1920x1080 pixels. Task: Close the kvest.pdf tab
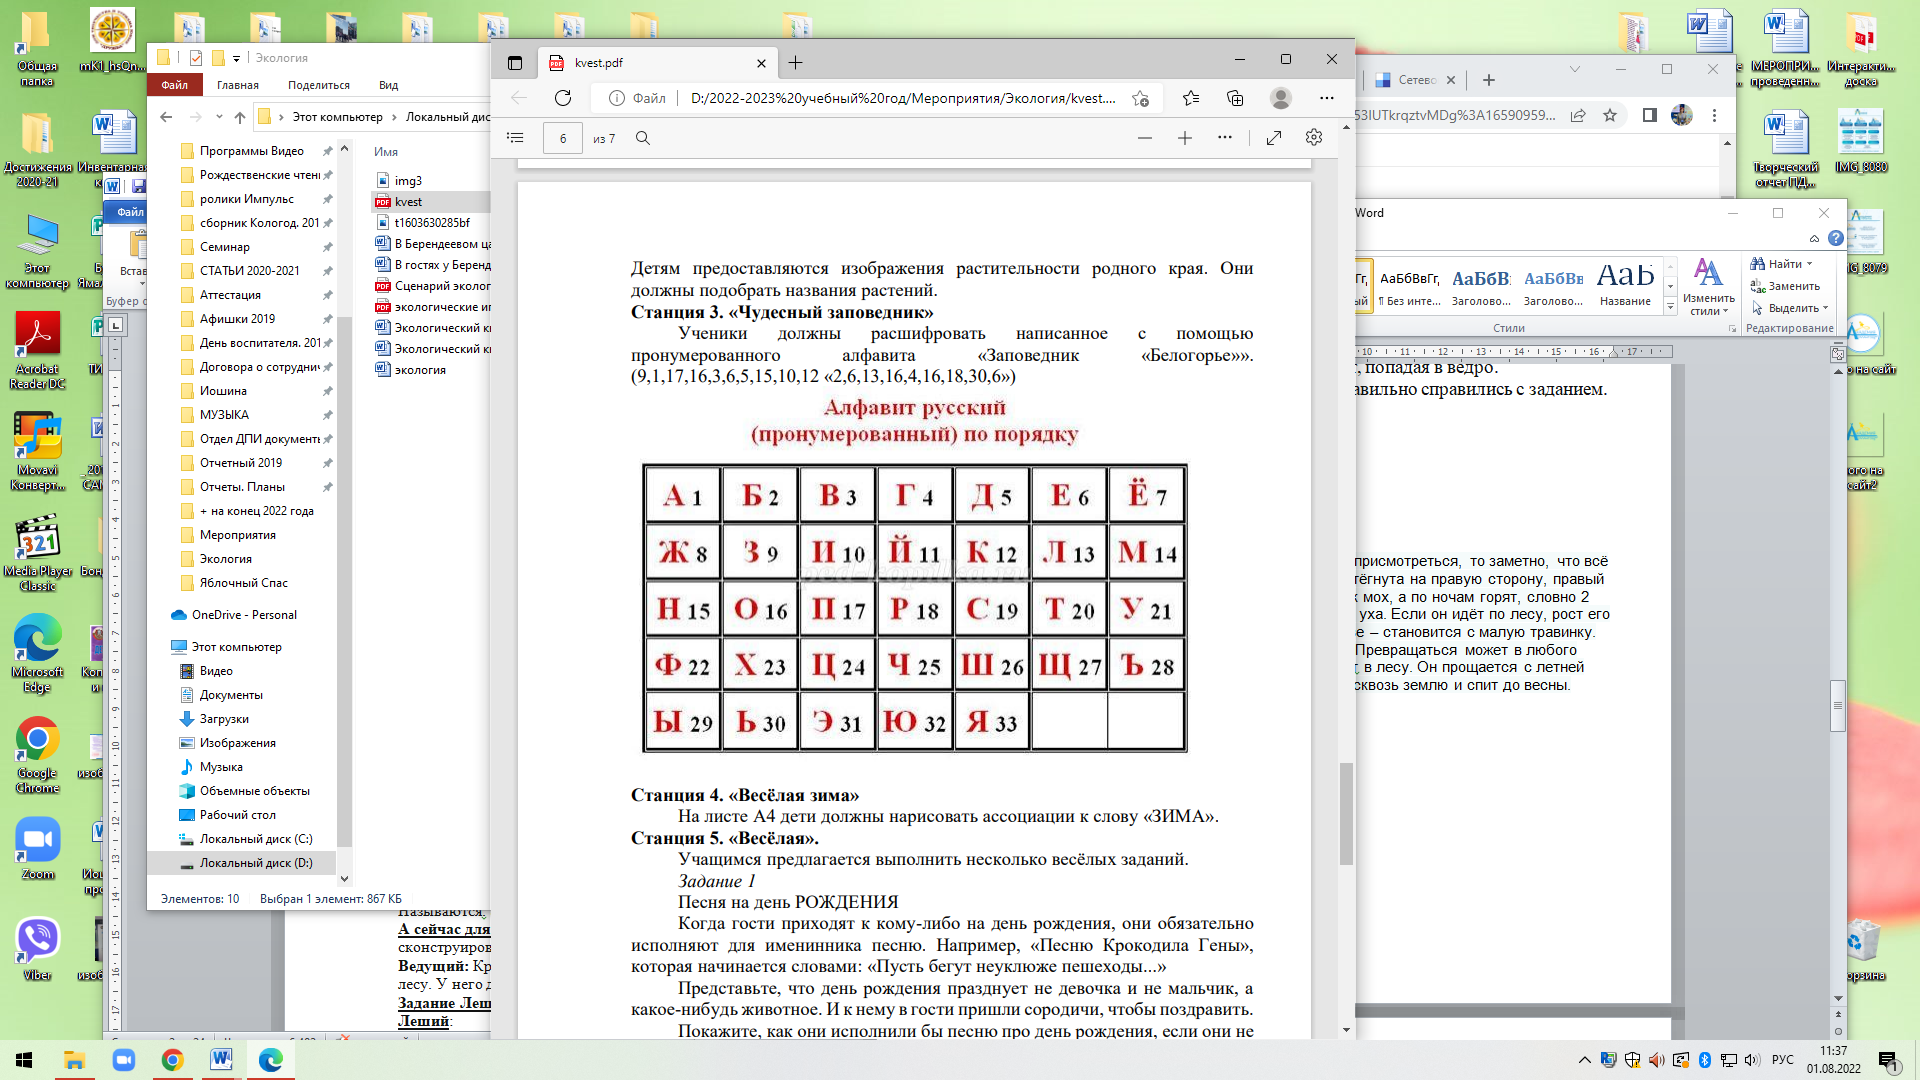click(761, 63)
